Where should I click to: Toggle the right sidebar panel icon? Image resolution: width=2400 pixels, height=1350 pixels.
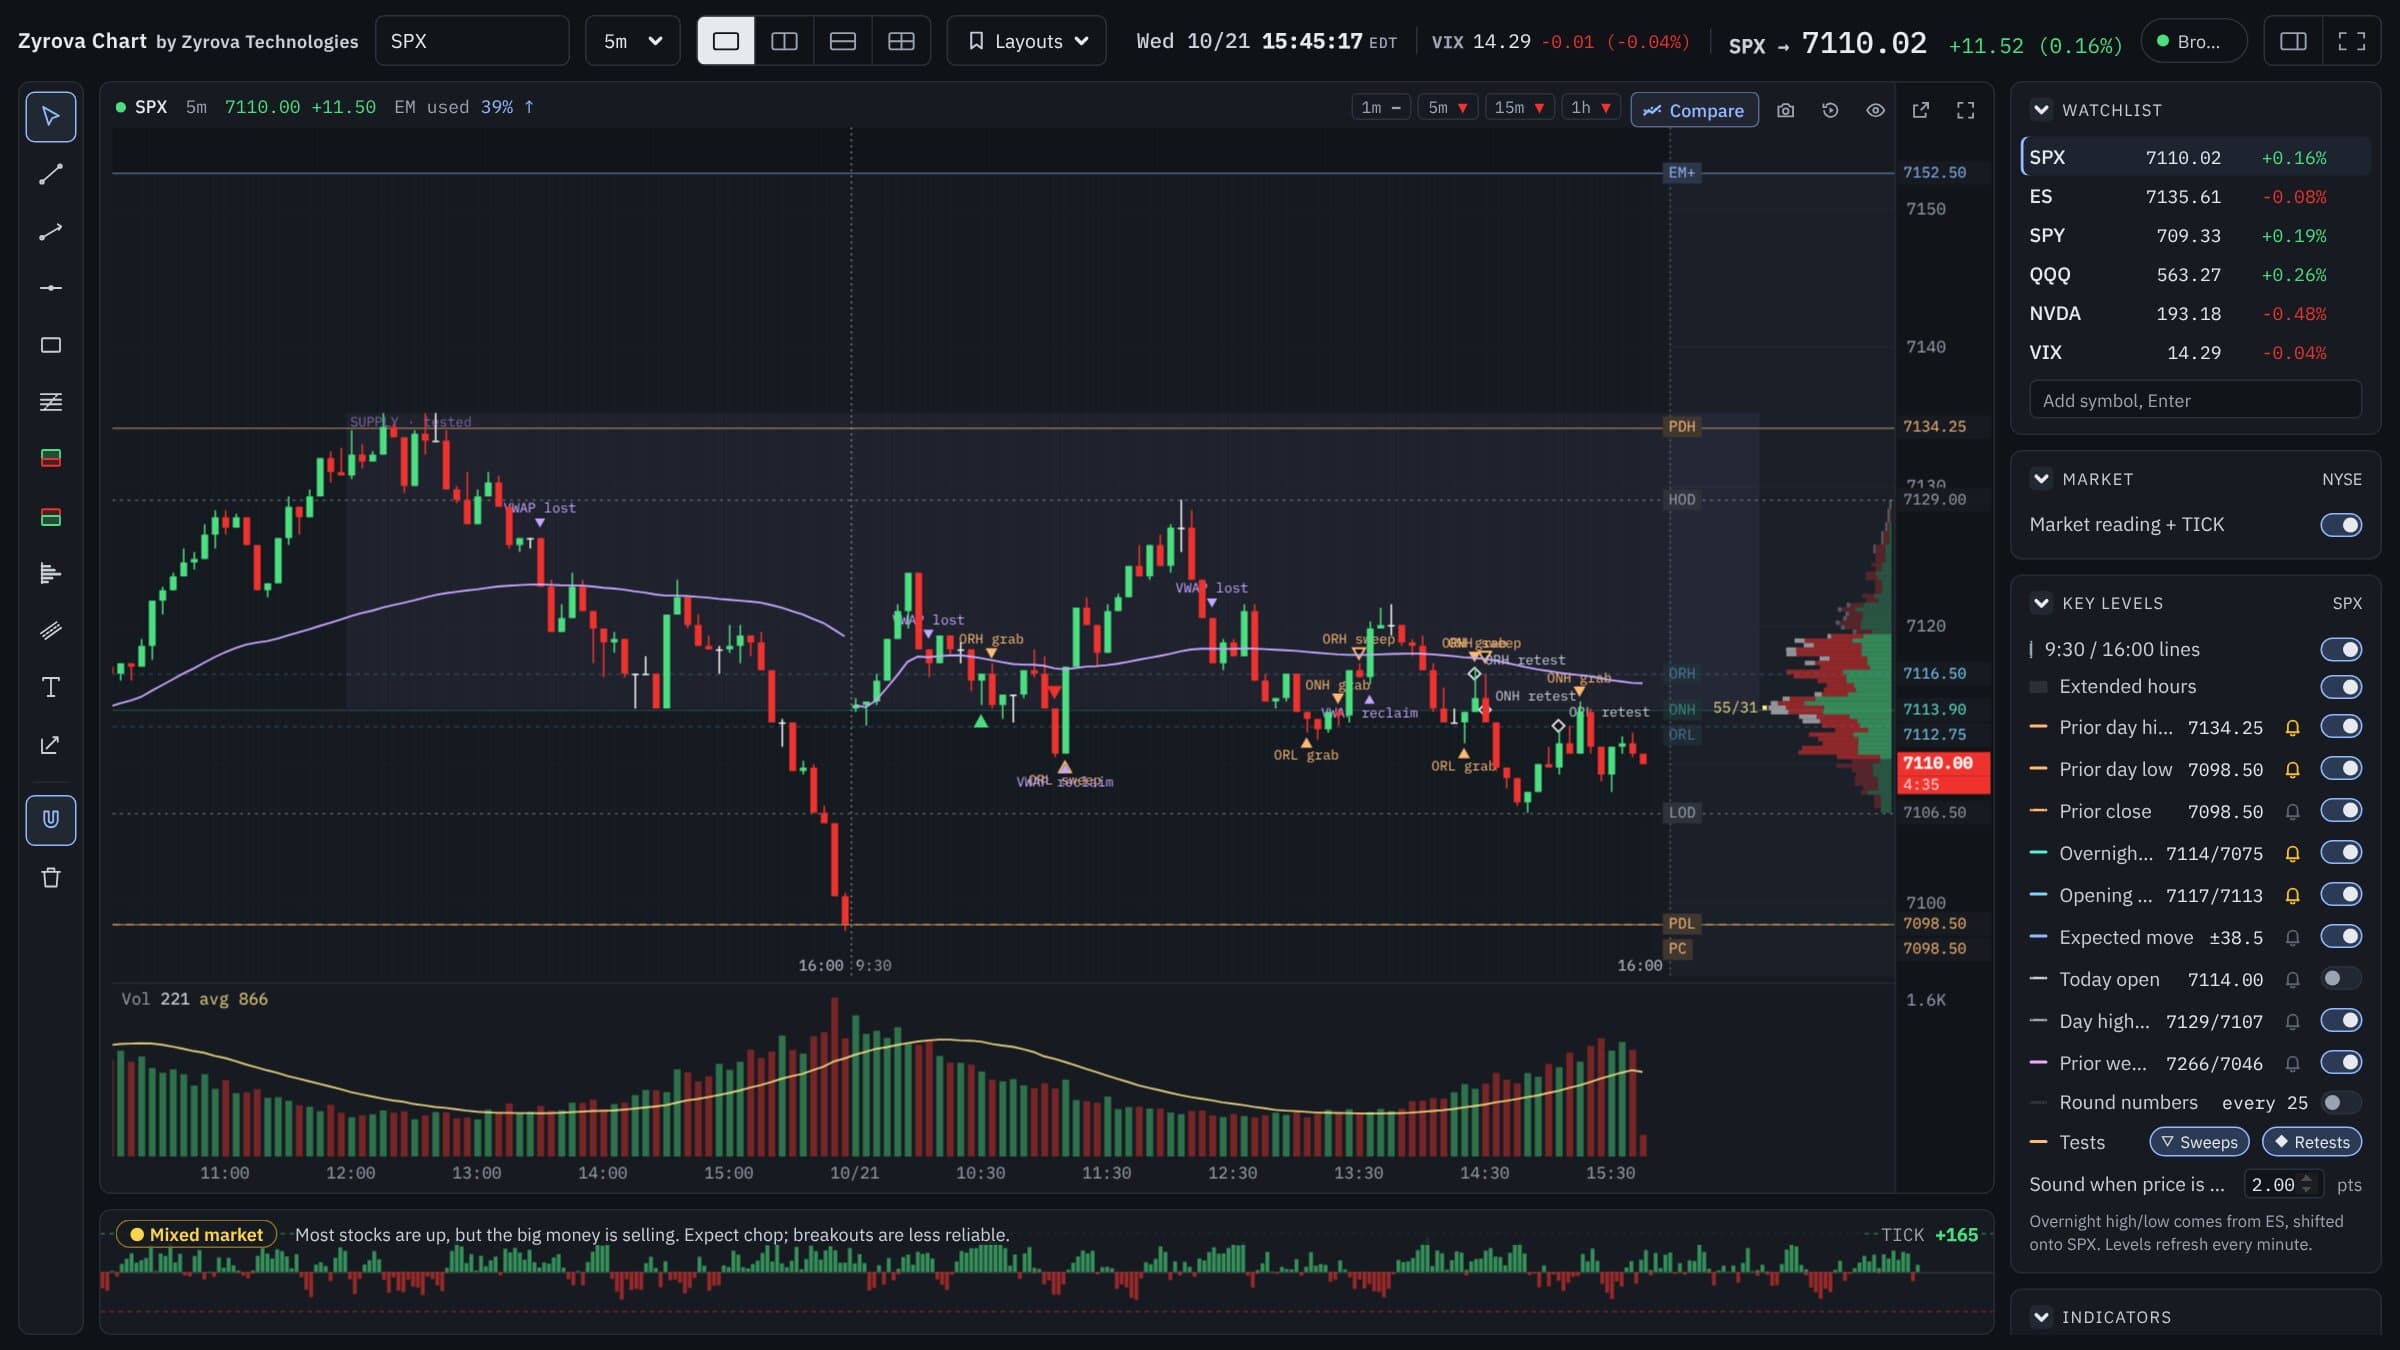pos(2293,41)
